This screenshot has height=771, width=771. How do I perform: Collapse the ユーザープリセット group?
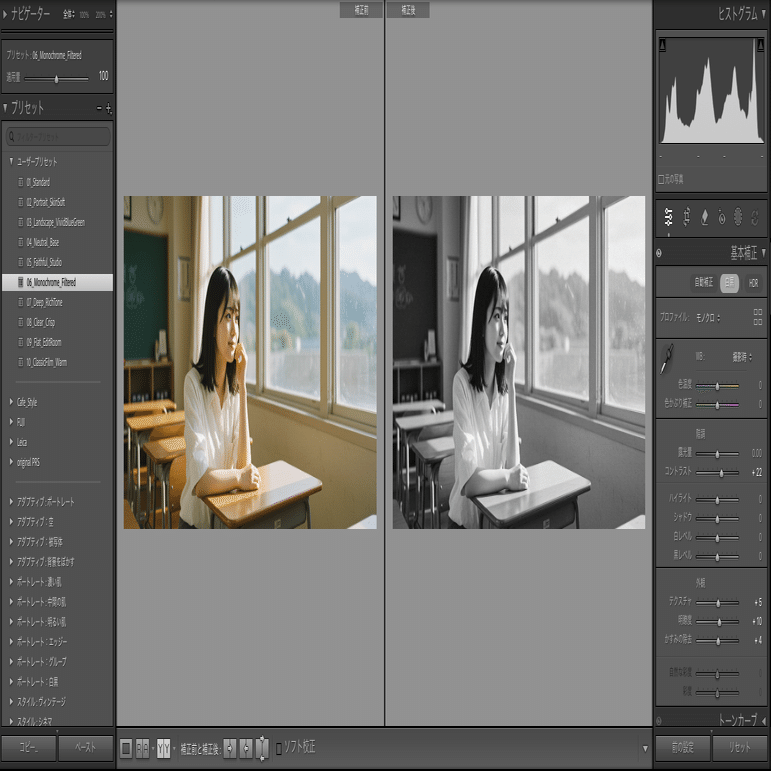tap(11, 161)
